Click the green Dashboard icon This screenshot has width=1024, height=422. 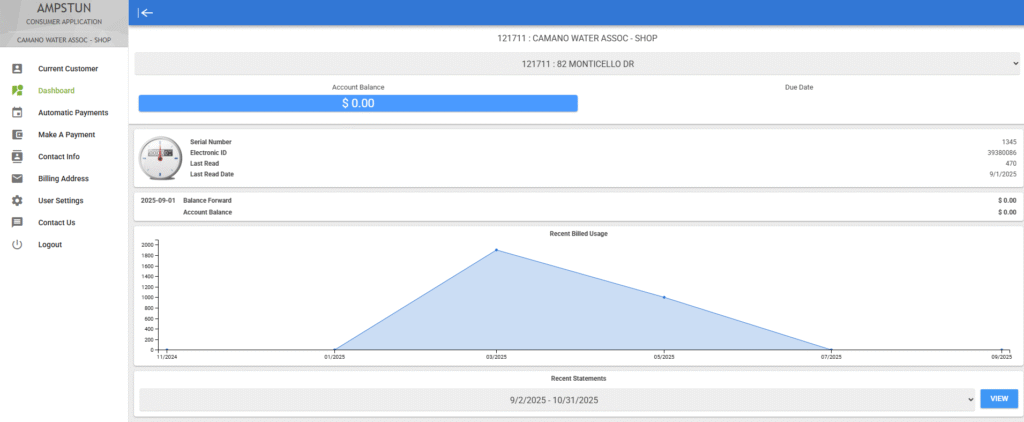[17, 91]
